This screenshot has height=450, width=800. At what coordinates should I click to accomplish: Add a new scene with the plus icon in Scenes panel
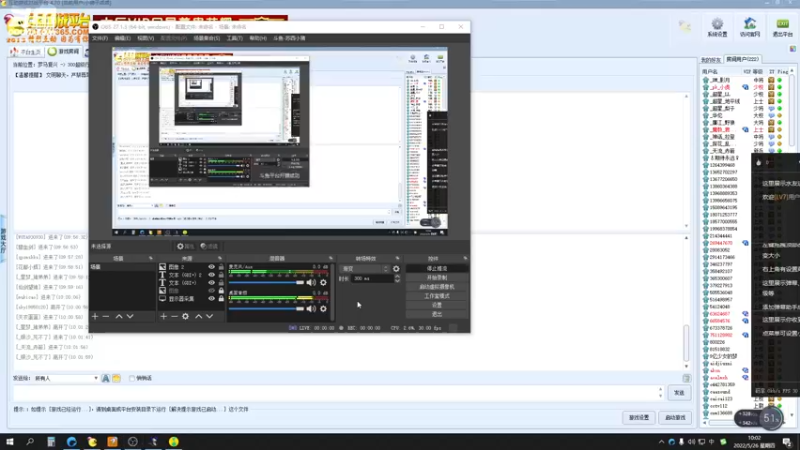(95, 316)
